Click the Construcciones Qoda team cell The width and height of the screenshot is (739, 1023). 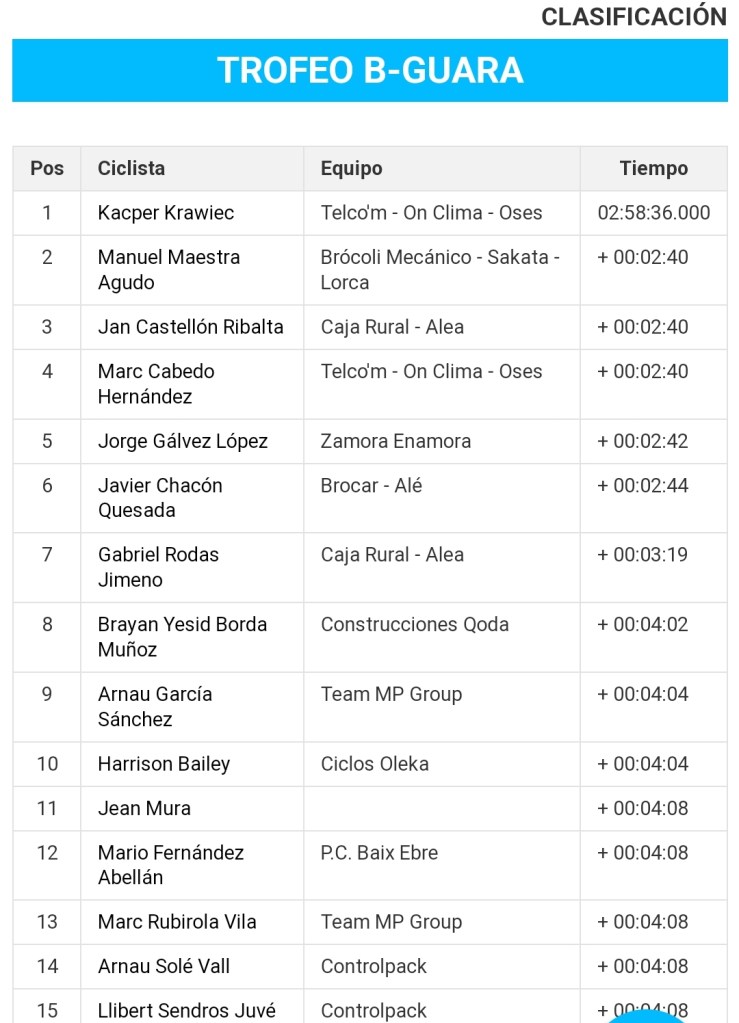coord(414,625)
